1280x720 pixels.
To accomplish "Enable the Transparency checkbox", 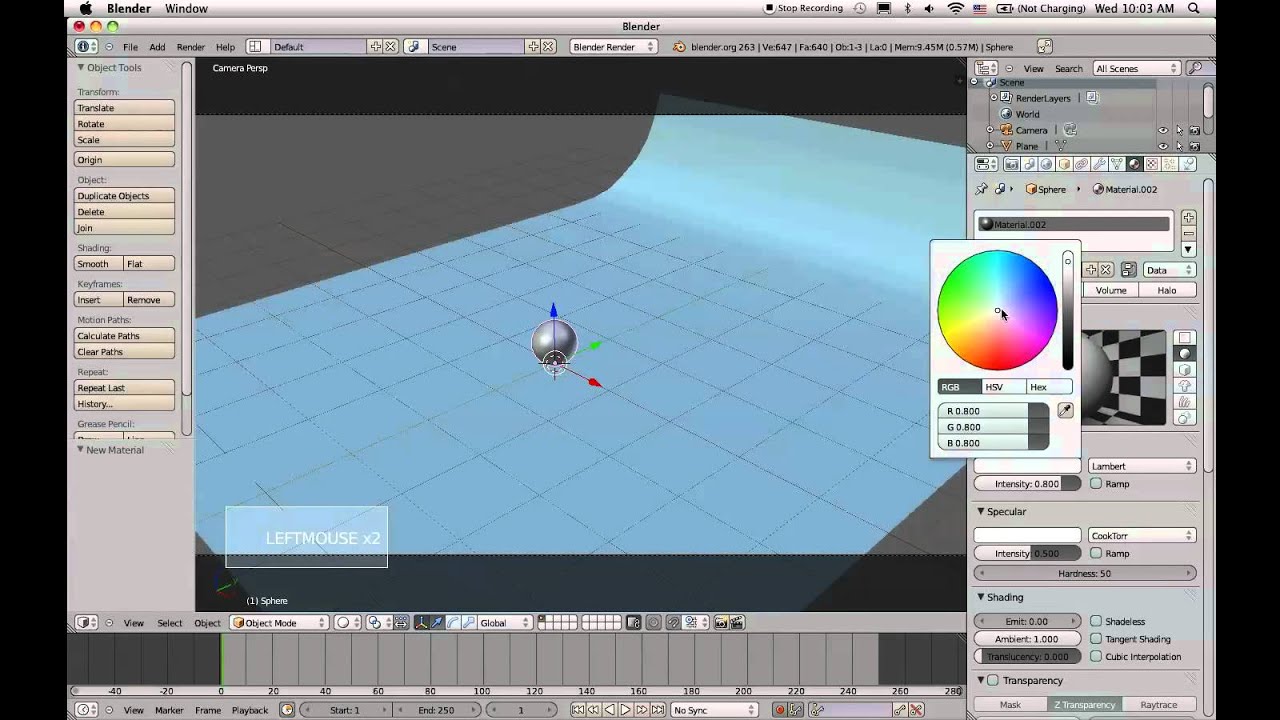I will pos(993,681).
